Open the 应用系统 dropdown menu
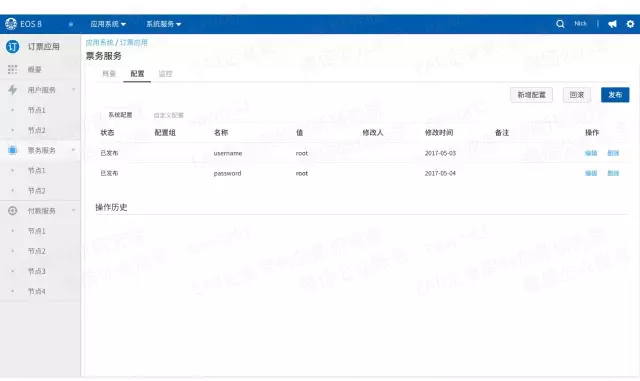 (108, 24)
